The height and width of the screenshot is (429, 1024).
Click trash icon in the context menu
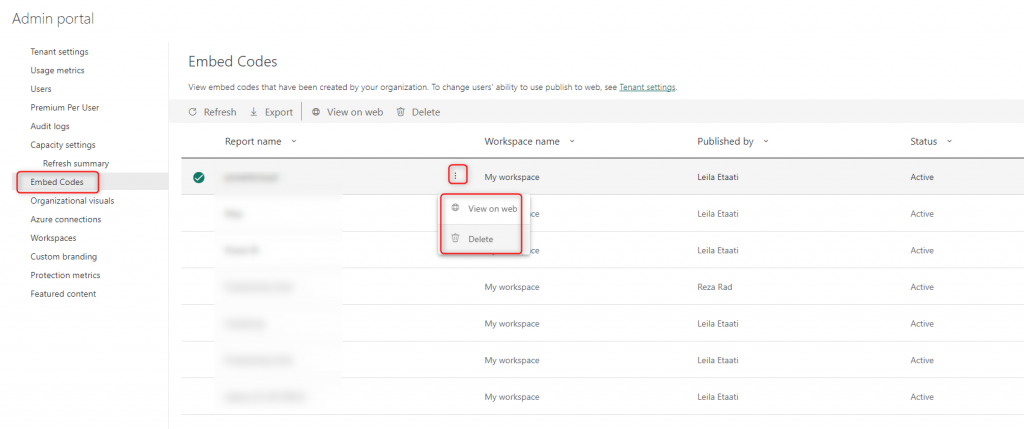[455, 238]
